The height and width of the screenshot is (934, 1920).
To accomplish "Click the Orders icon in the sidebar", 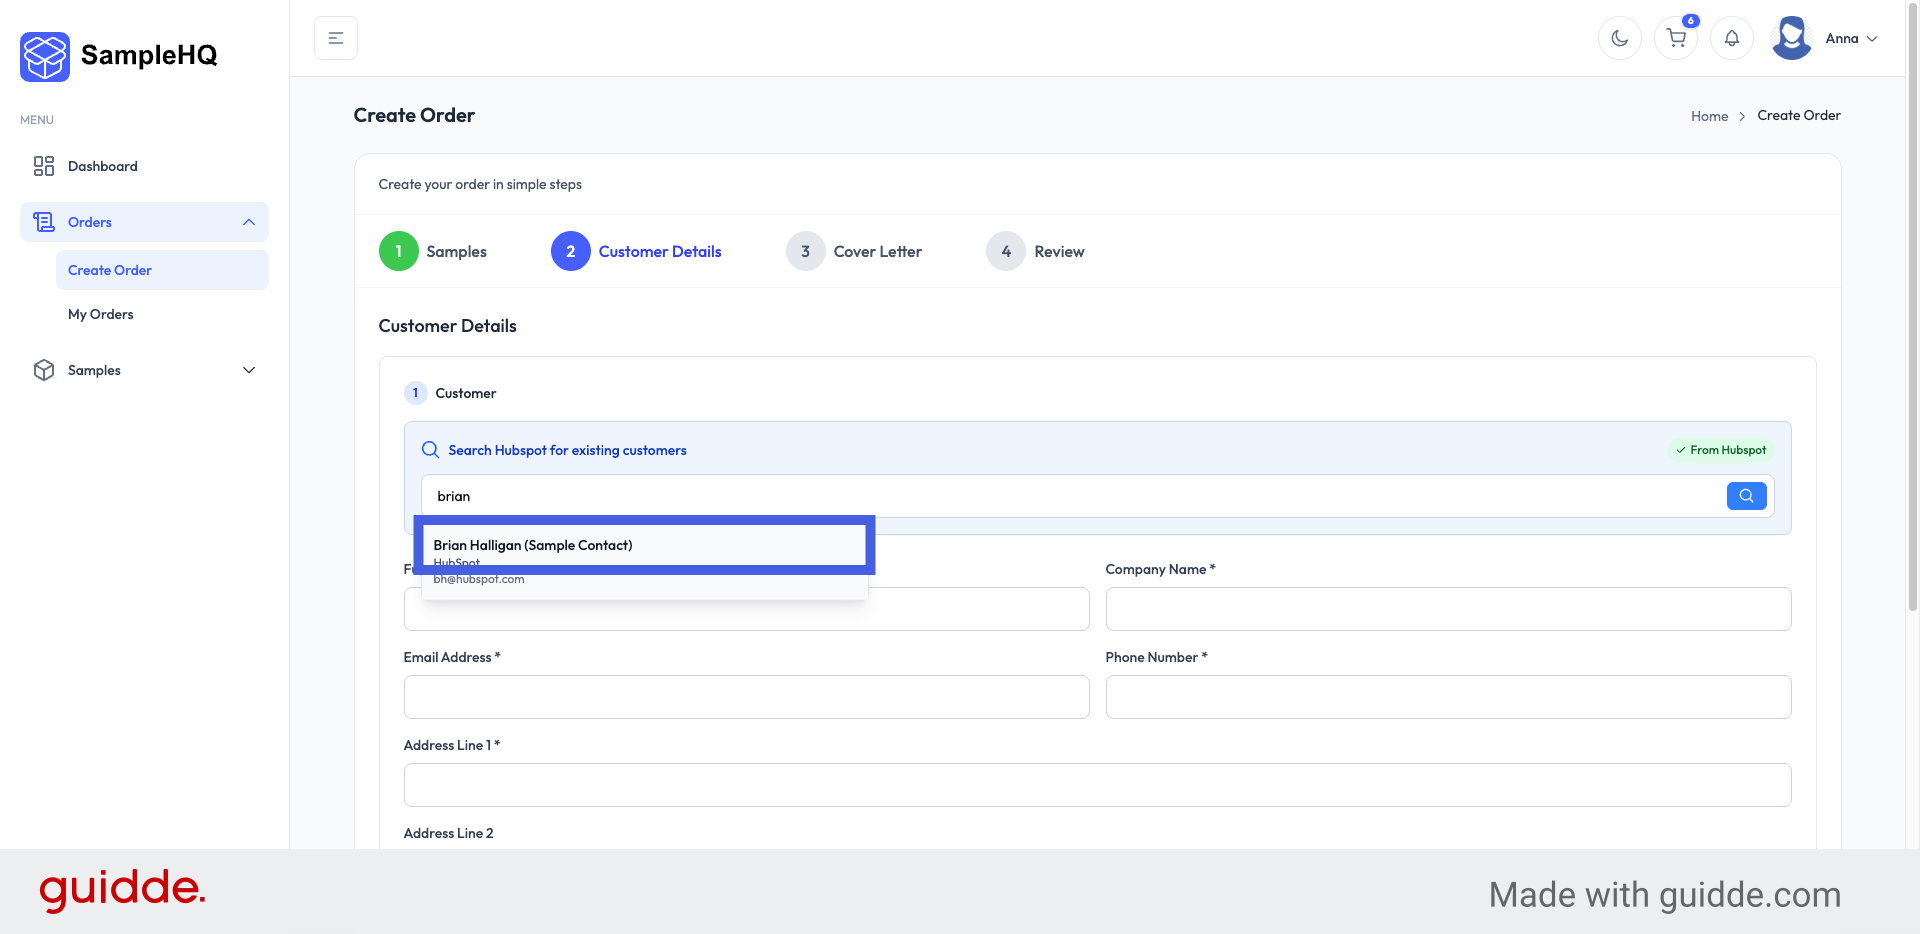I will [x=43, y=221].
